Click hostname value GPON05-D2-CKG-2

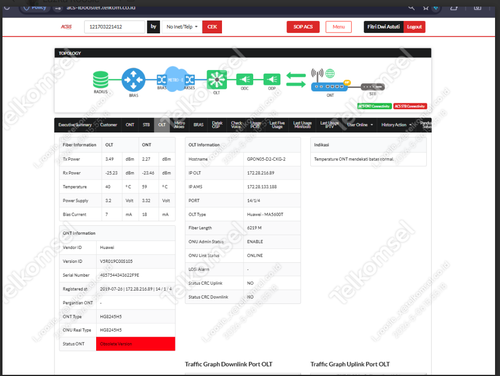266,159
